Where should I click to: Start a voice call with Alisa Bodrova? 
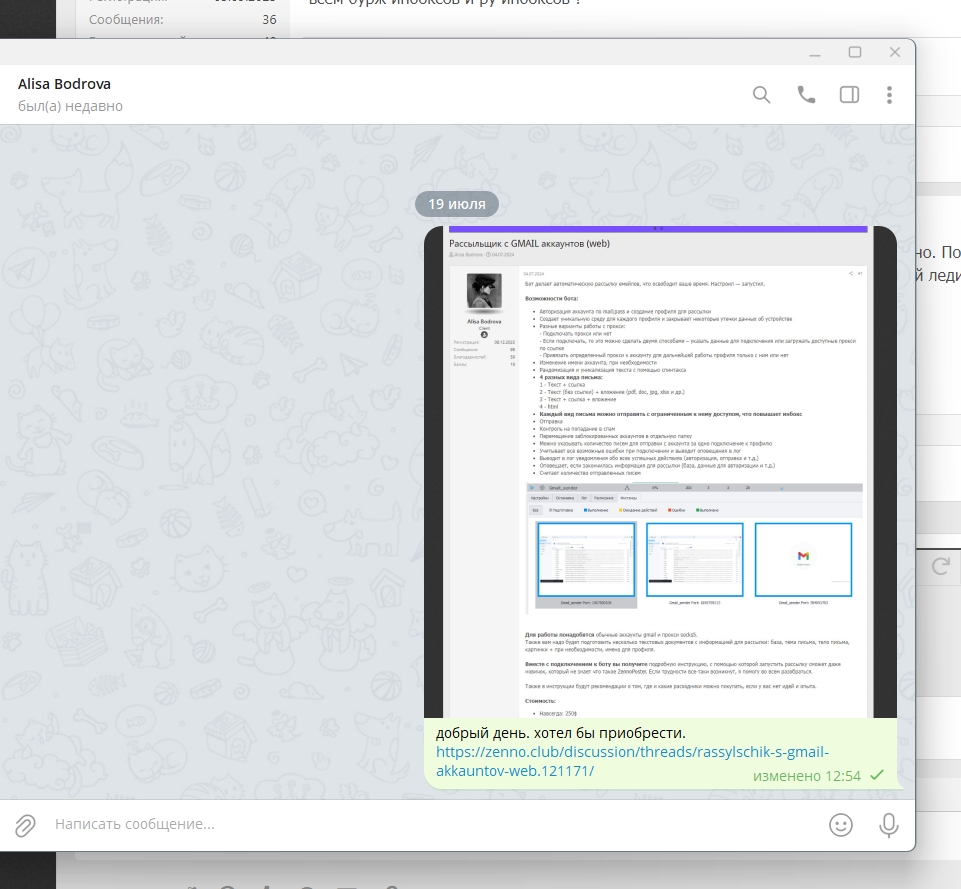pos(806,95)
